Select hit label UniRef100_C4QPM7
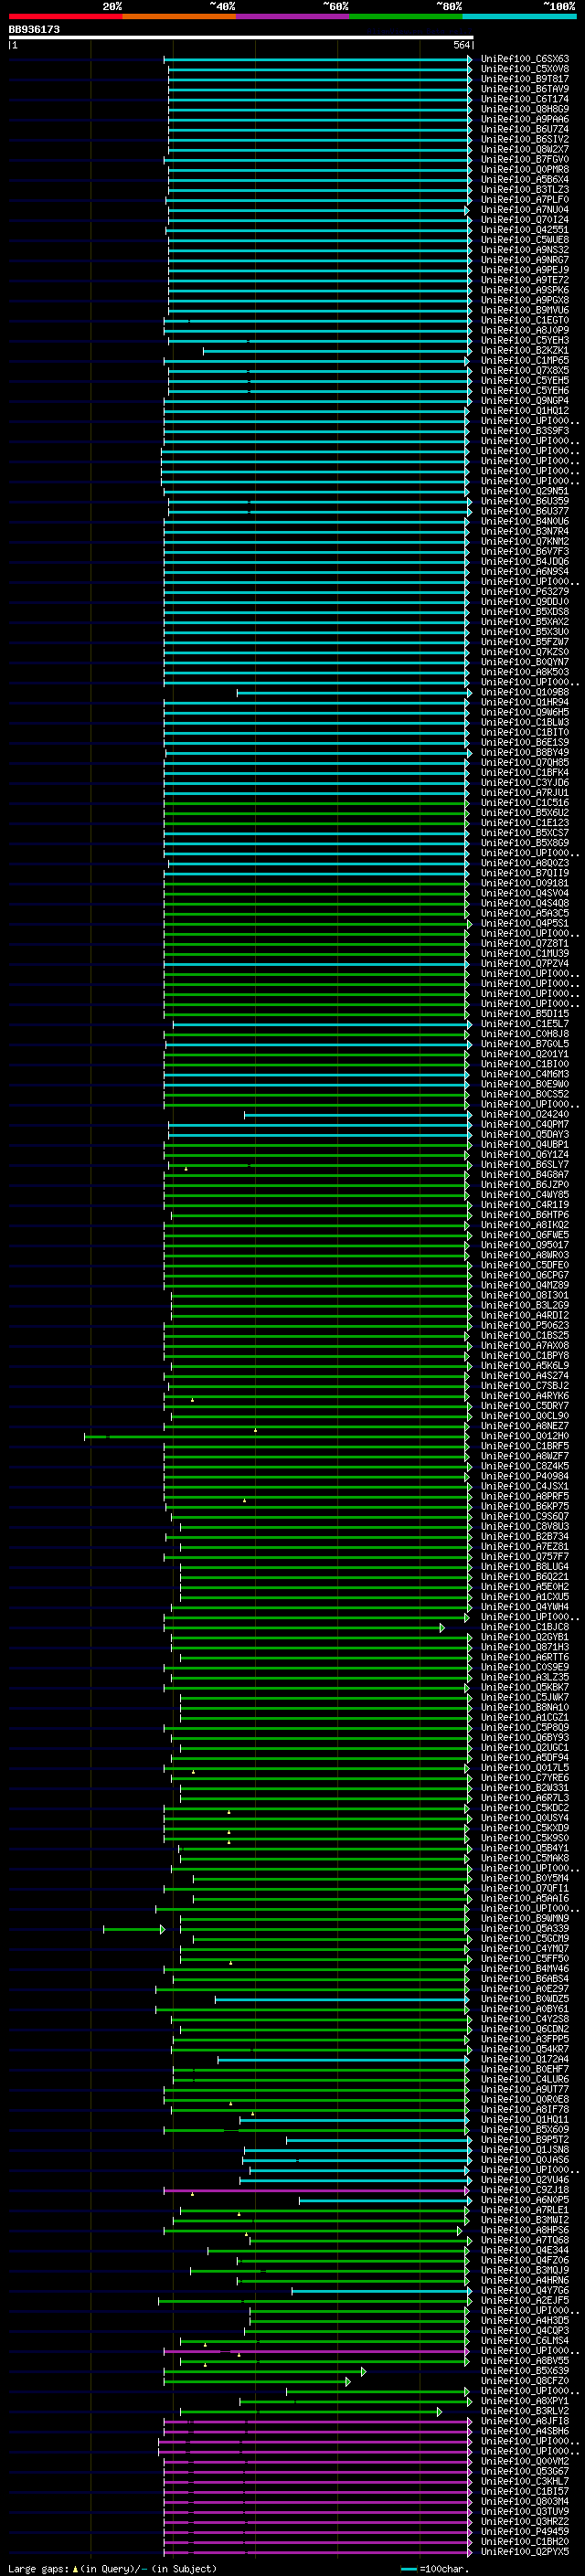Viewport: 585px width, 2576px height. point(525,1124)
